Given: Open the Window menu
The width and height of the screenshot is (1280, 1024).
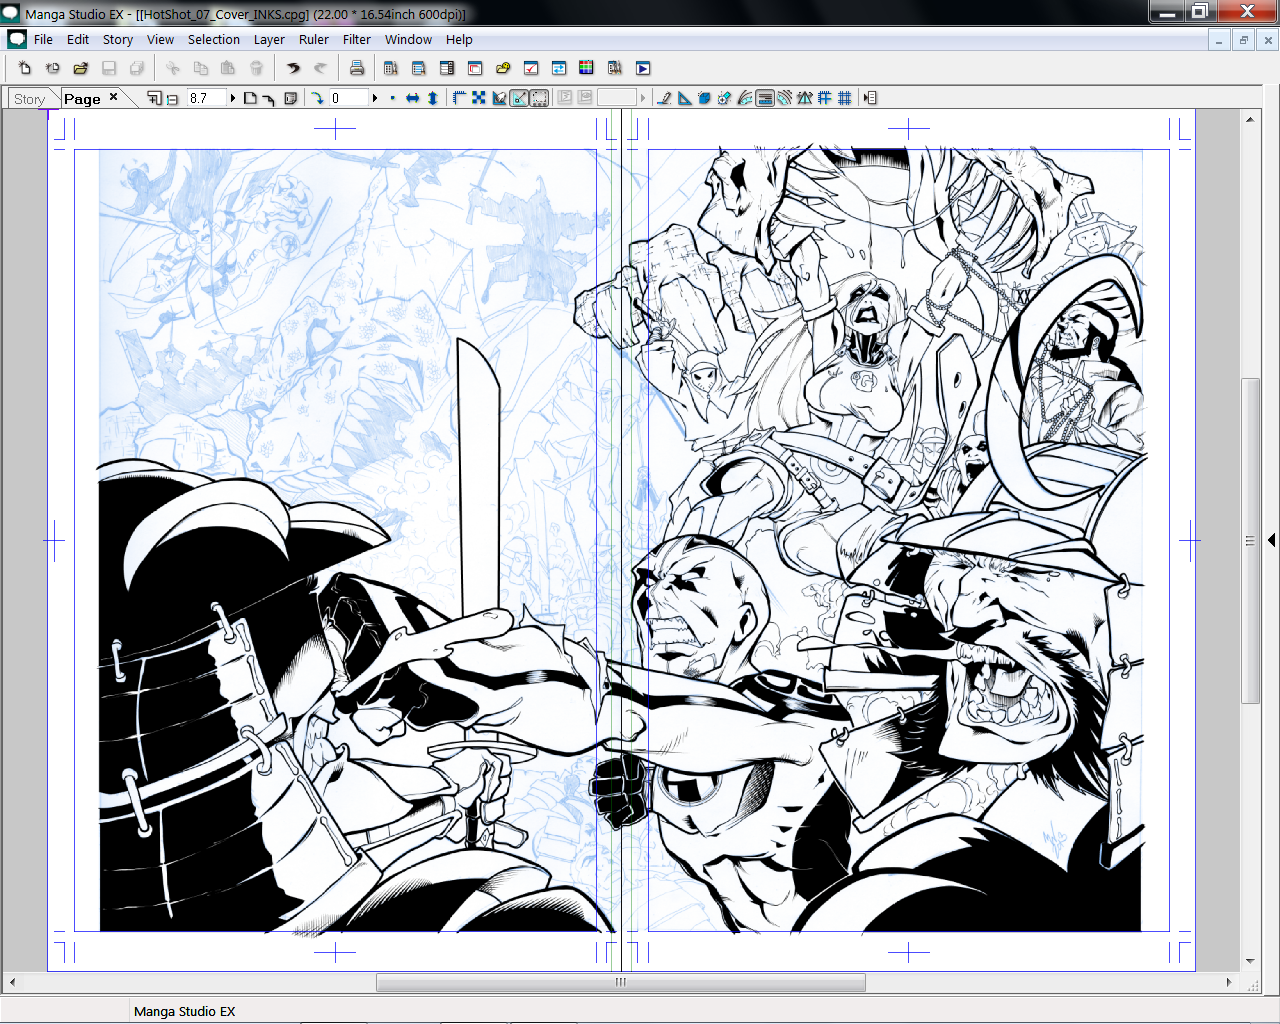Looking at the screenshot, I should [408, 40].
